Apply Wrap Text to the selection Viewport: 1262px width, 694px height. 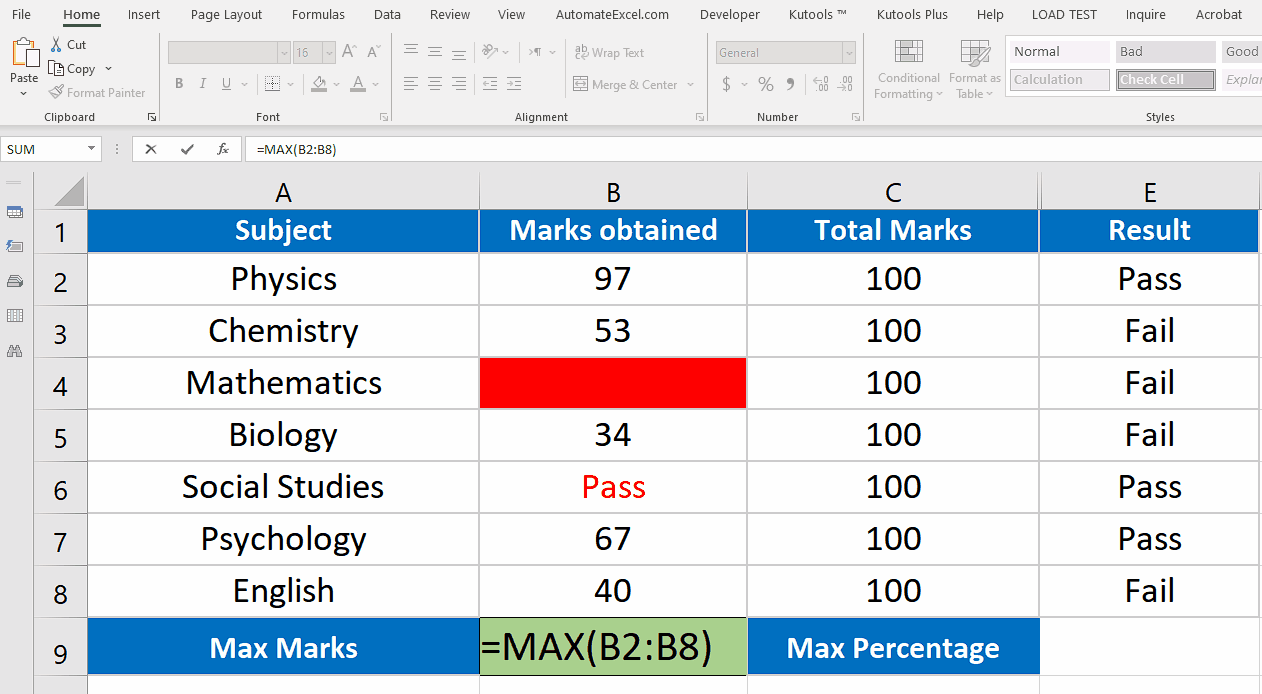coord(611,52)
